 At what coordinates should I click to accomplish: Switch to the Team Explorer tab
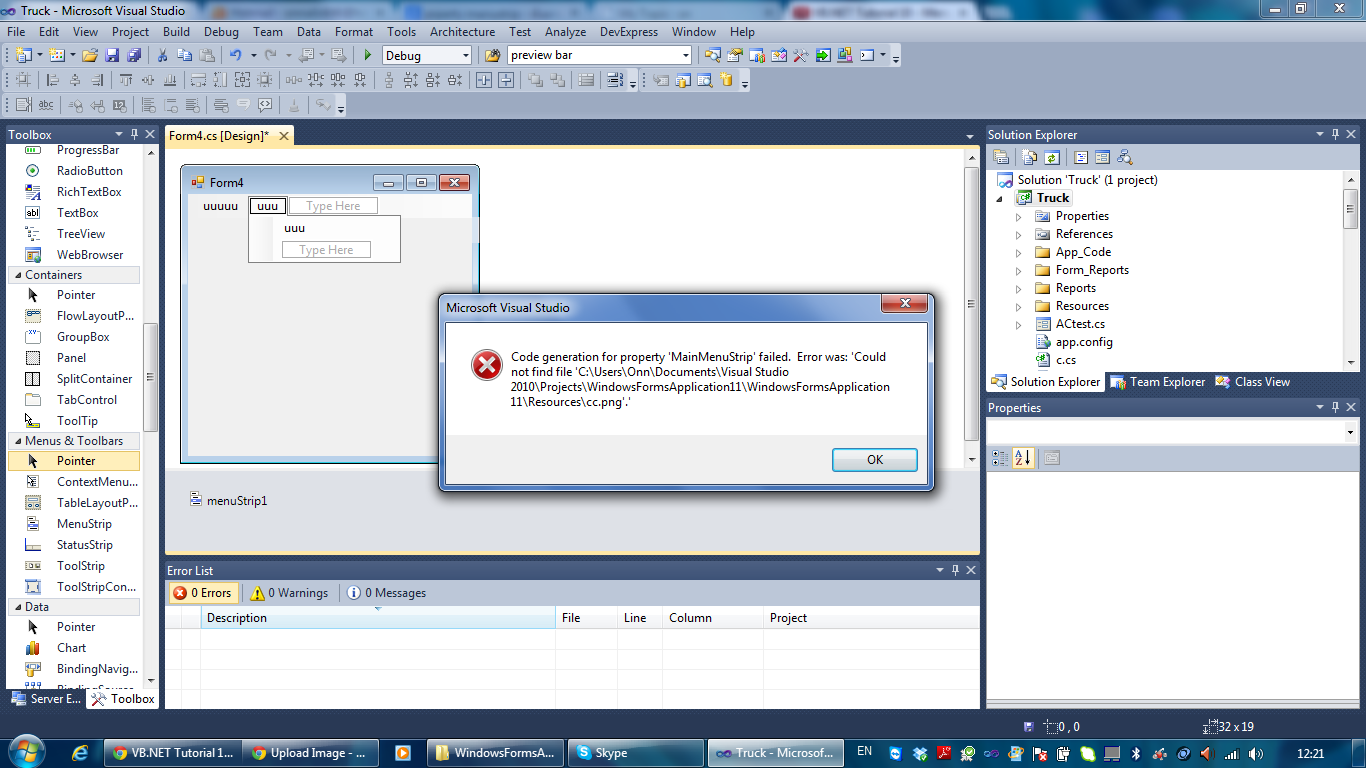(x=1158, y=382)
